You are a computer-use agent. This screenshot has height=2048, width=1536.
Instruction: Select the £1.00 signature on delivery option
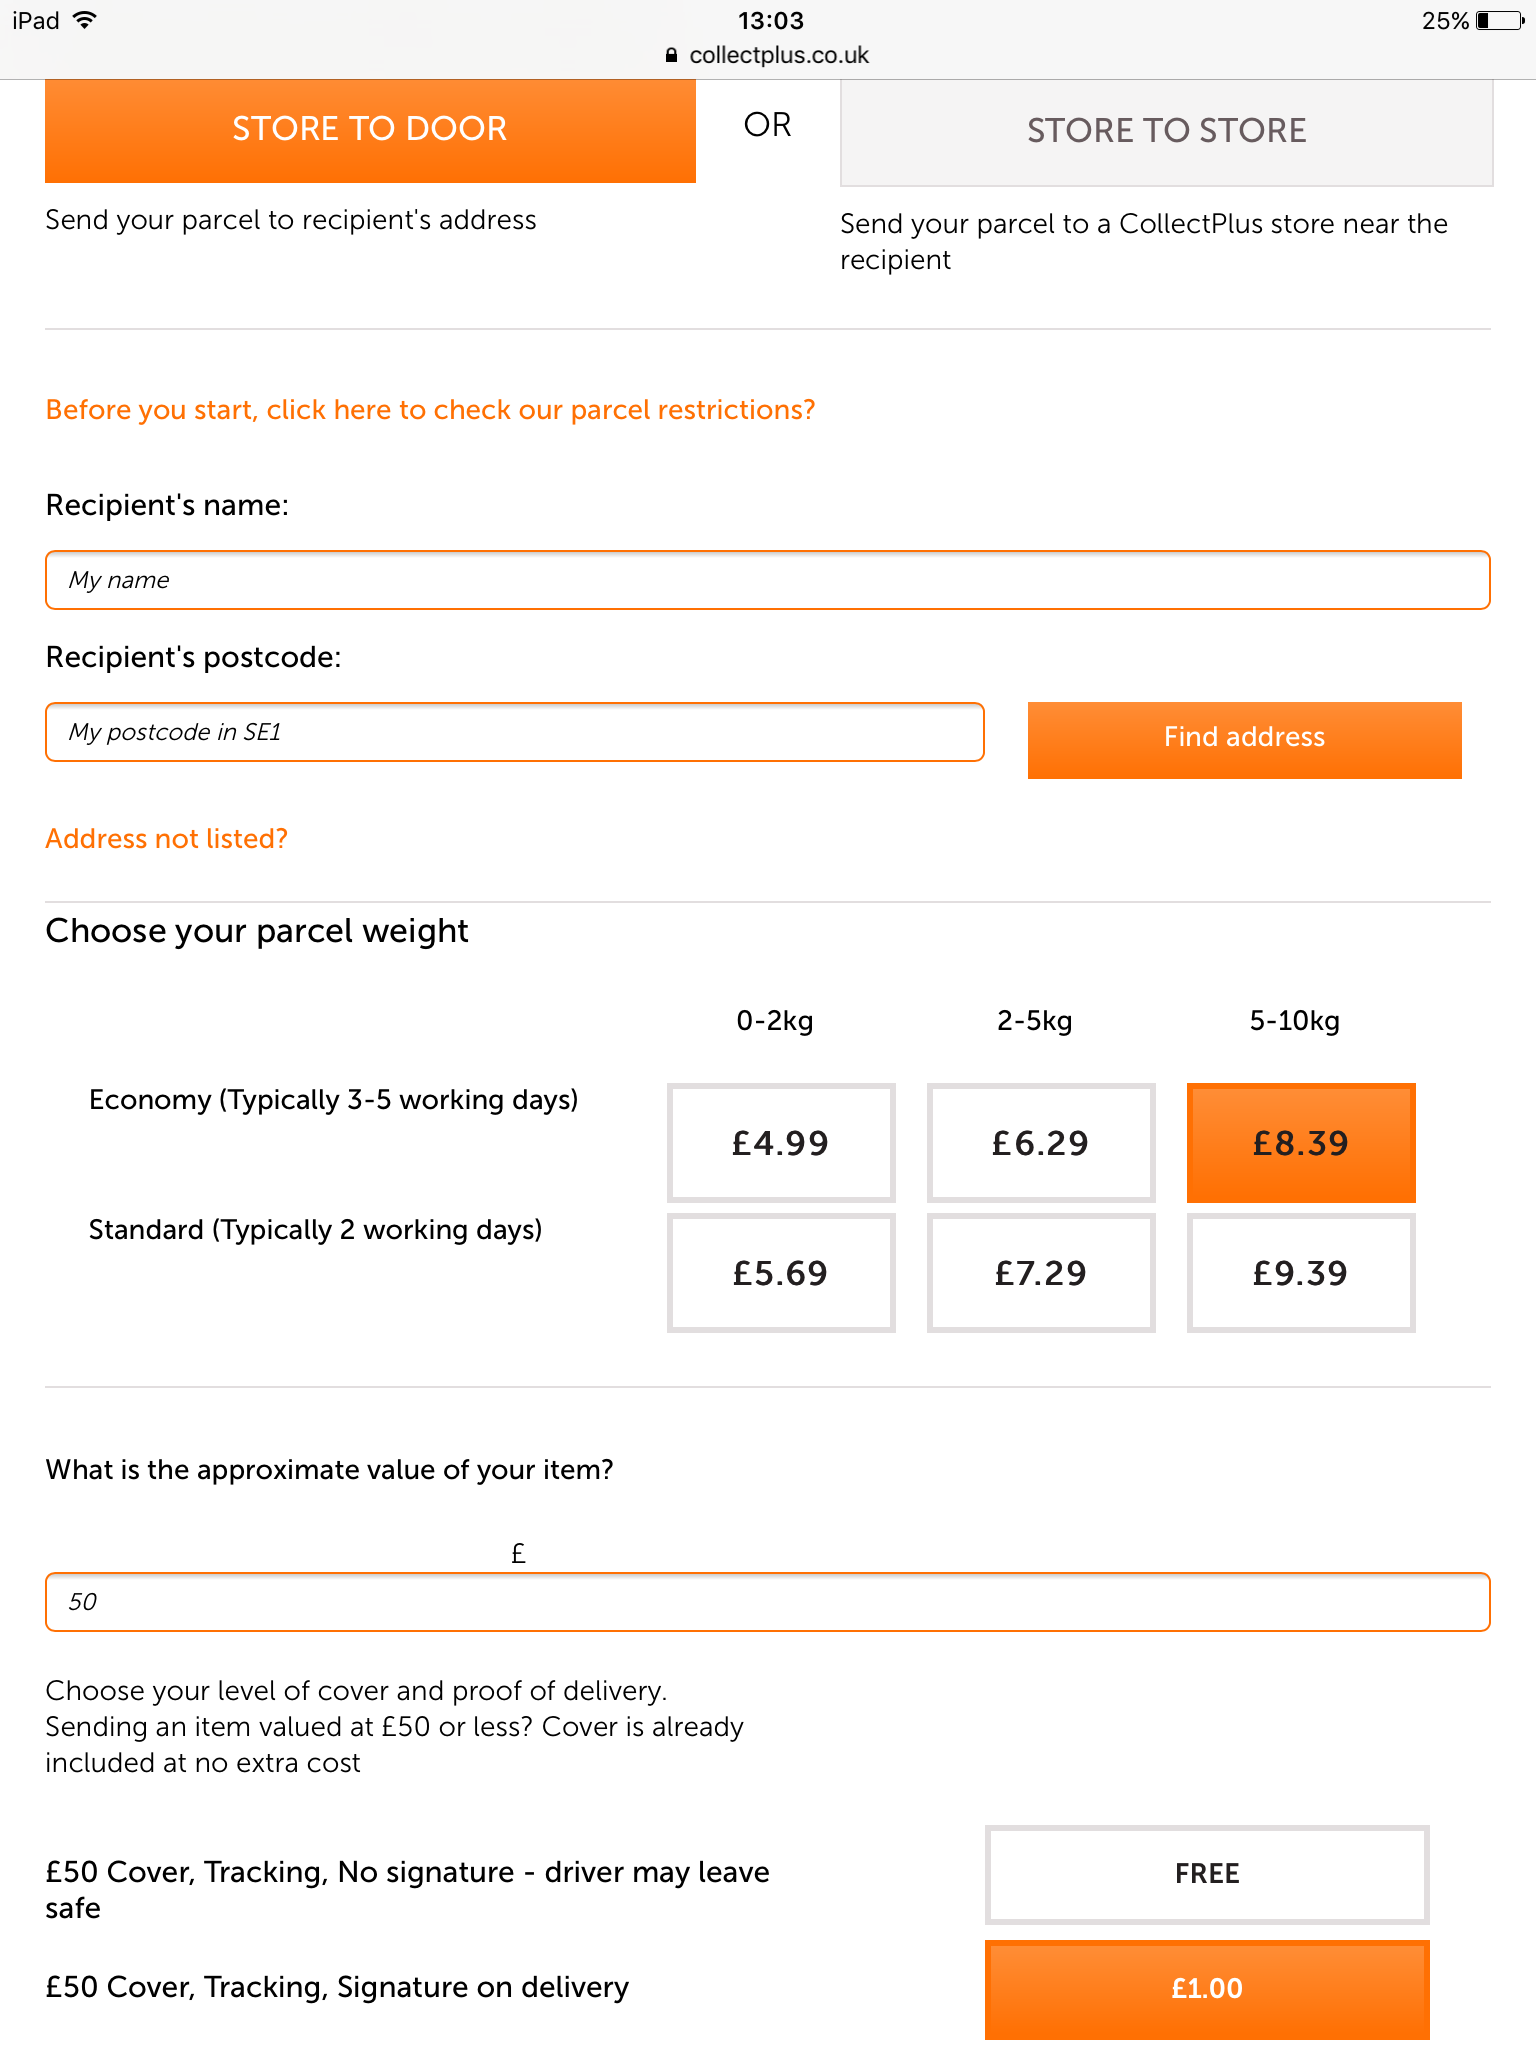pyautogui.click(x=1207, y=1989)
